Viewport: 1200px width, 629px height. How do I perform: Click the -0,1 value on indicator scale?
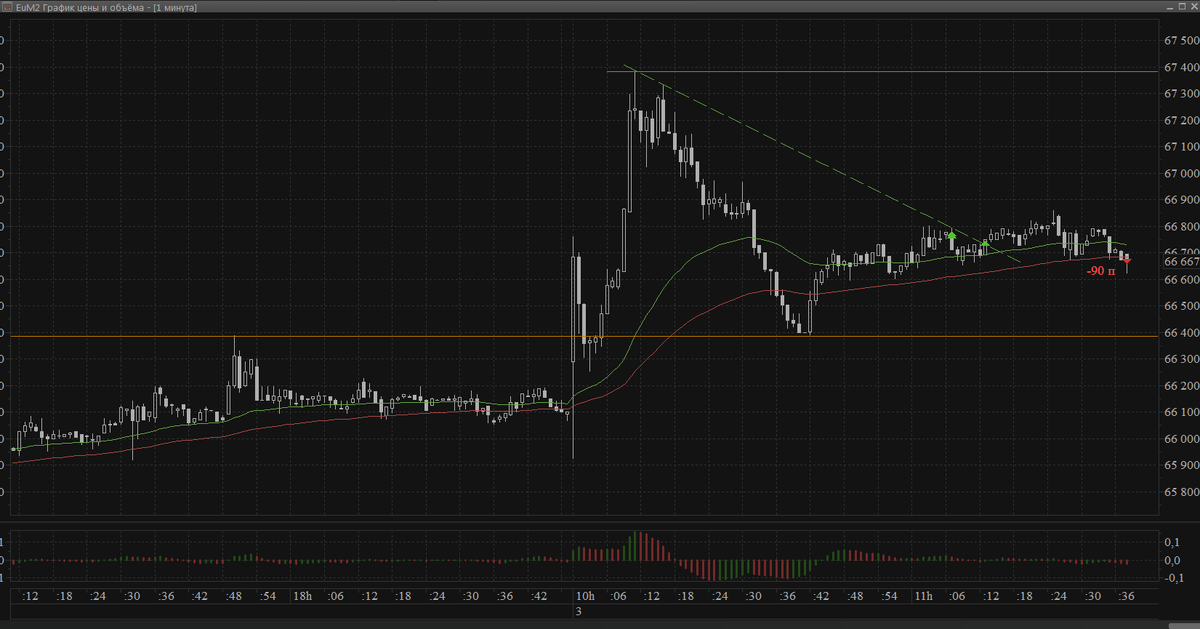(x=1174, y=578)
